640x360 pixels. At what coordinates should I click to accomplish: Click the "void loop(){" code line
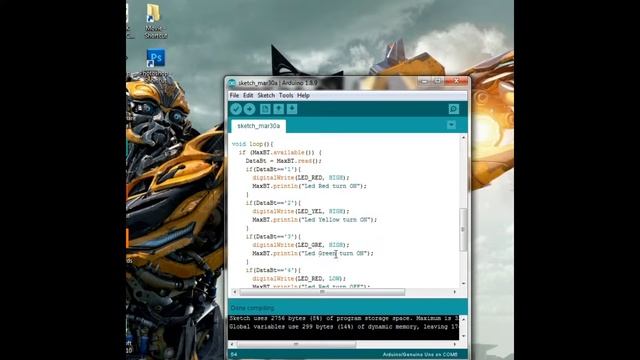pos(252,144)
